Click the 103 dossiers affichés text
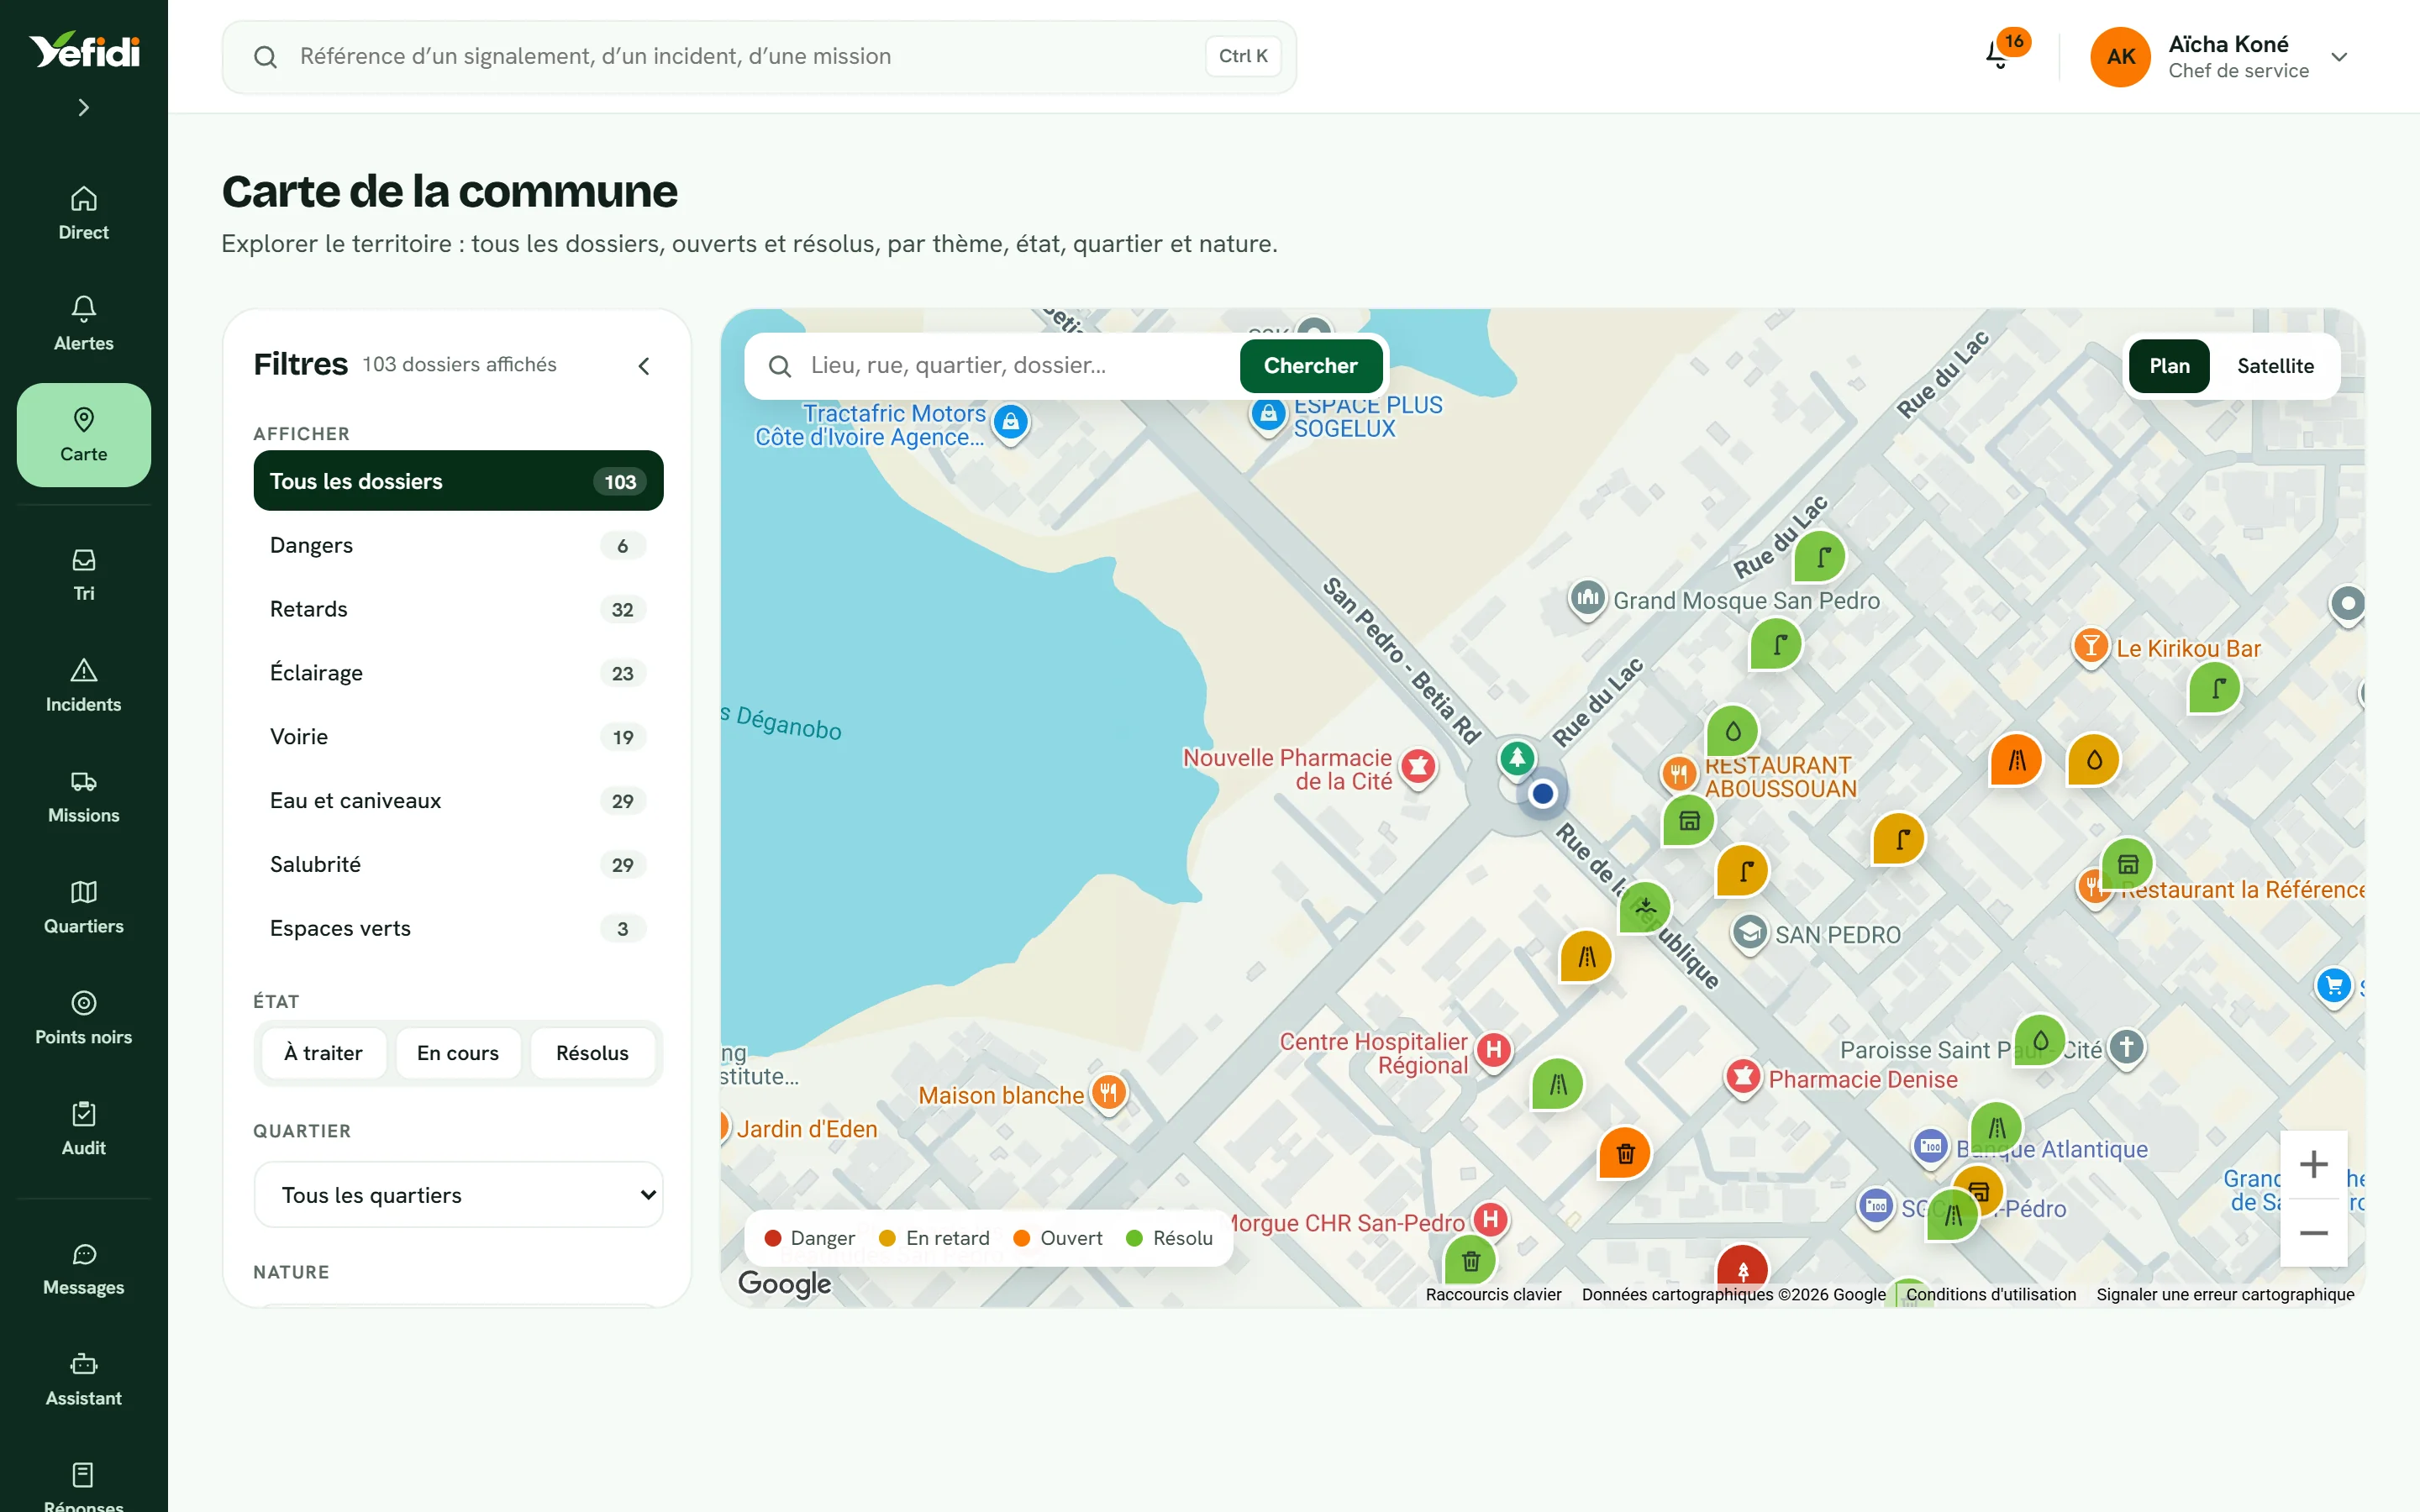The height and width of the screenshot is (1512, 2420). tap(459, 365)
